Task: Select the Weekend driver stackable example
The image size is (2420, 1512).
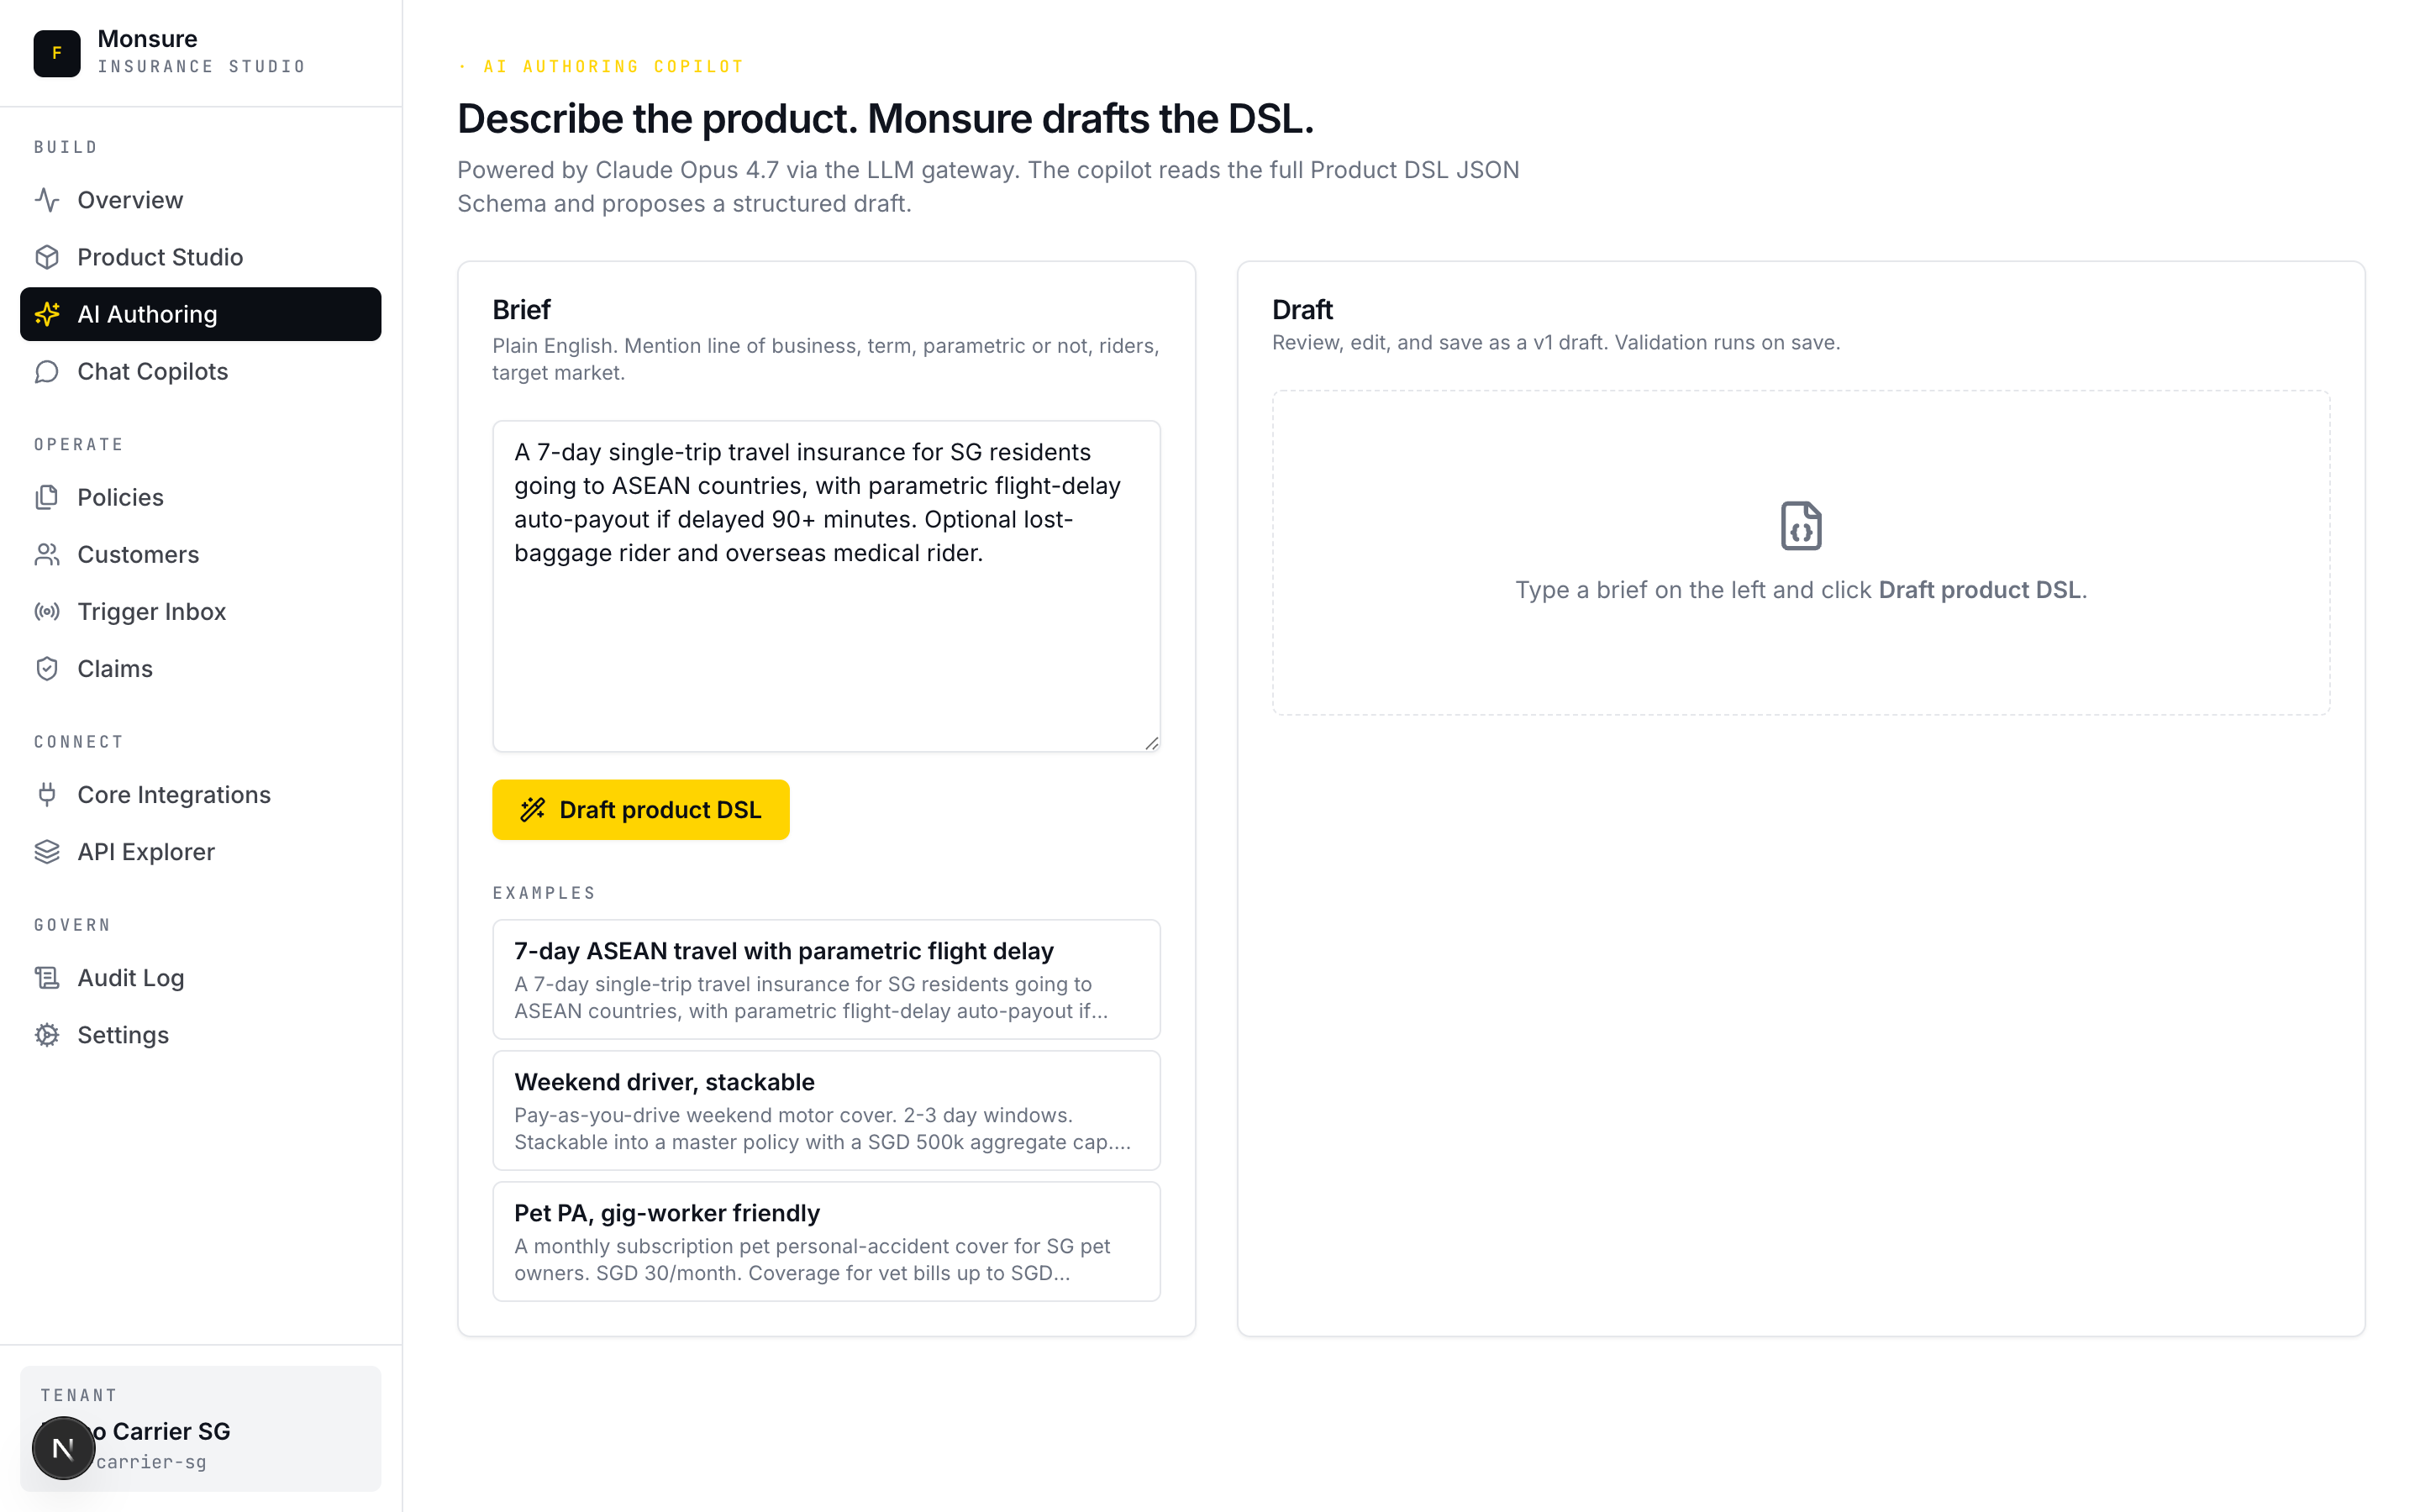Action: tap(826, 1110)
